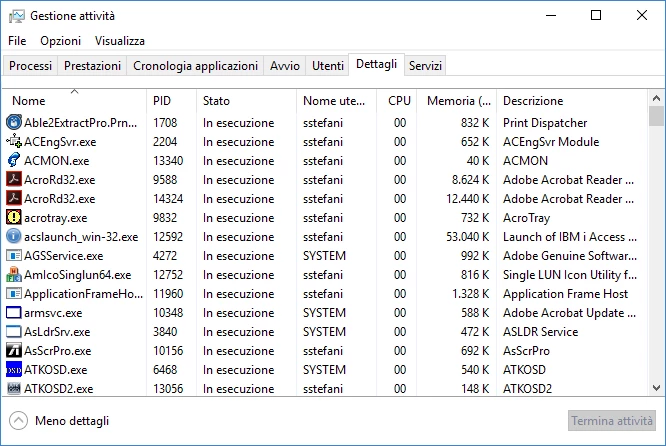
Task: Click the AcroTray description
Action: click(x=526, y=218)
